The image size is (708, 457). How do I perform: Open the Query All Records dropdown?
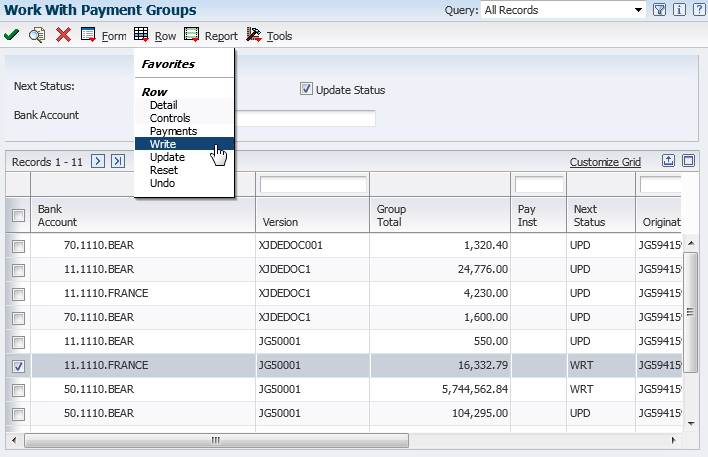[564, 10]
